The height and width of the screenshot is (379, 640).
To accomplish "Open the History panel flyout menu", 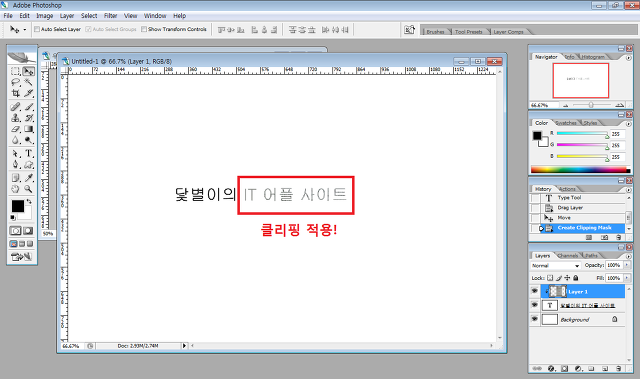I will pyautogui.click(x=629, y=190).
